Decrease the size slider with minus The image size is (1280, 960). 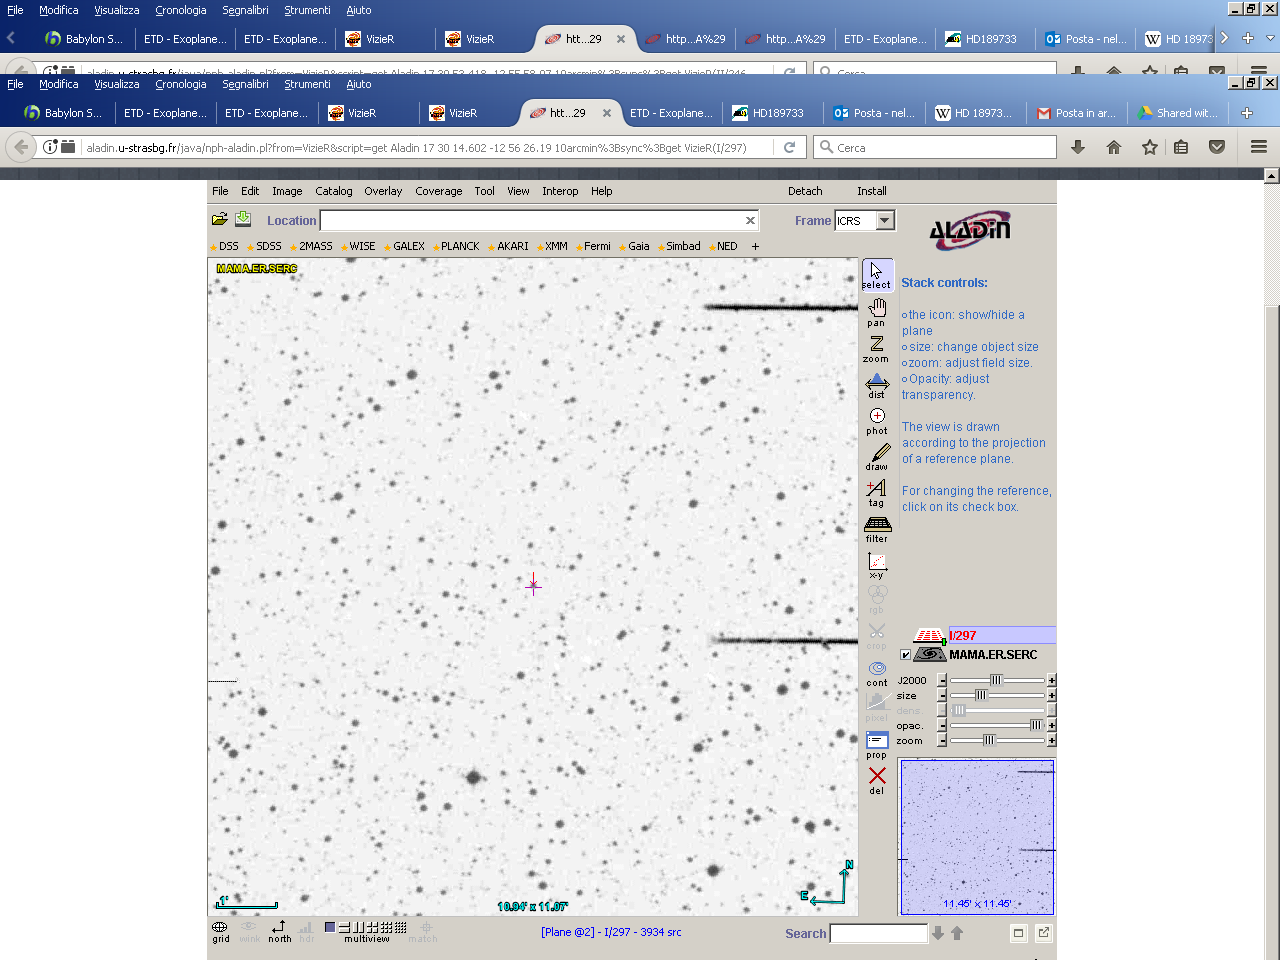942,695
